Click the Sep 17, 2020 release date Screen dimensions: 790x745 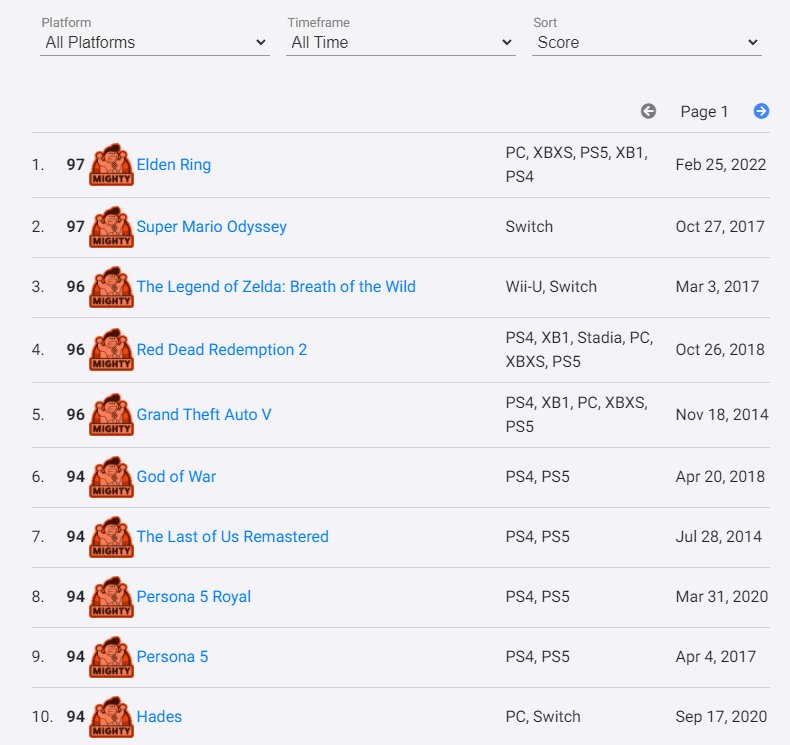(721, 716)
